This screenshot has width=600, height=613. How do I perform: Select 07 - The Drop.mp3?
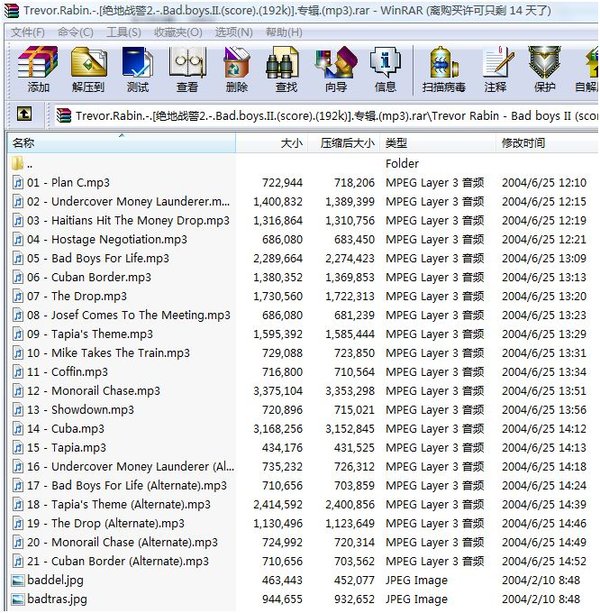point(77,296)
